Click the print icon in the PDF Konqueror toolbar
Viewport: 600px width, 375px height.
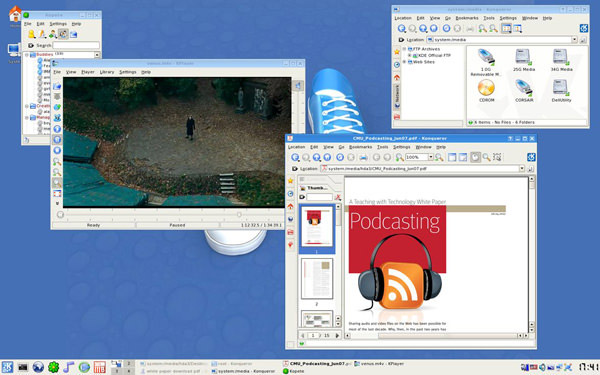click(x=363, y=157)
